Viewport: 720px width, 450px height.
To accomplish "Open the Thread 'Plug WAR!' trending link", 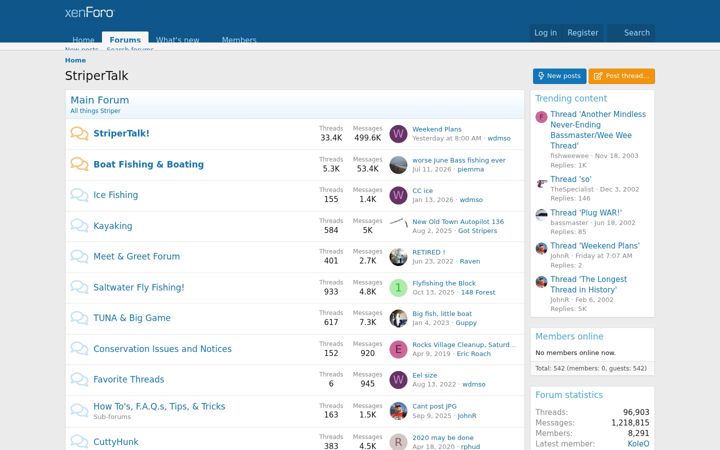I will click(586, 213).
